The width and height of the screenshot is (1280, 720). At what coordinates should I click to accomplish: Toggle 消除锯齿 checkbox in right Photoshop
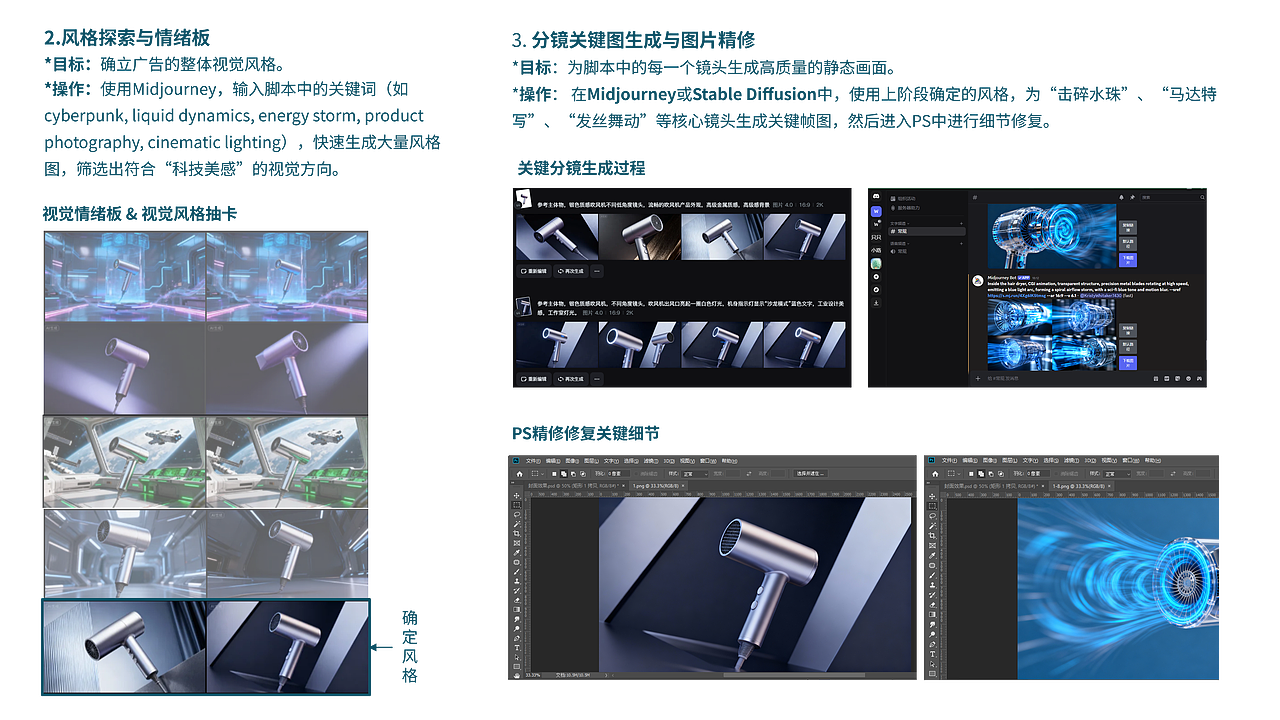click(1056, 474)
